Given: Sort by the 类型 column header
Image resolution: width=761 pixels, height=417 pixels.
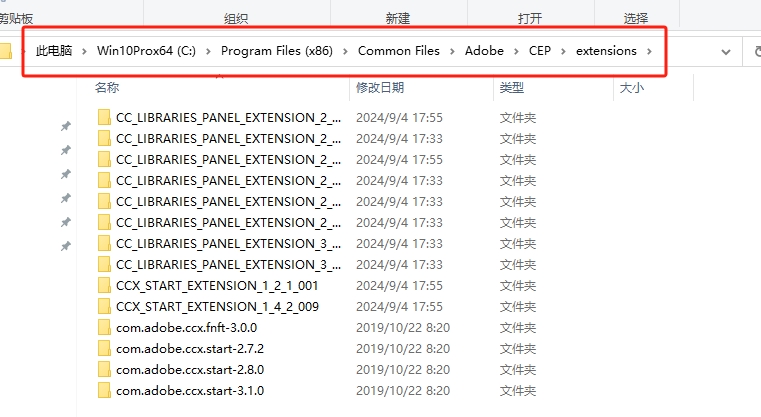Looking at the screenshot, I should [510, 88].
